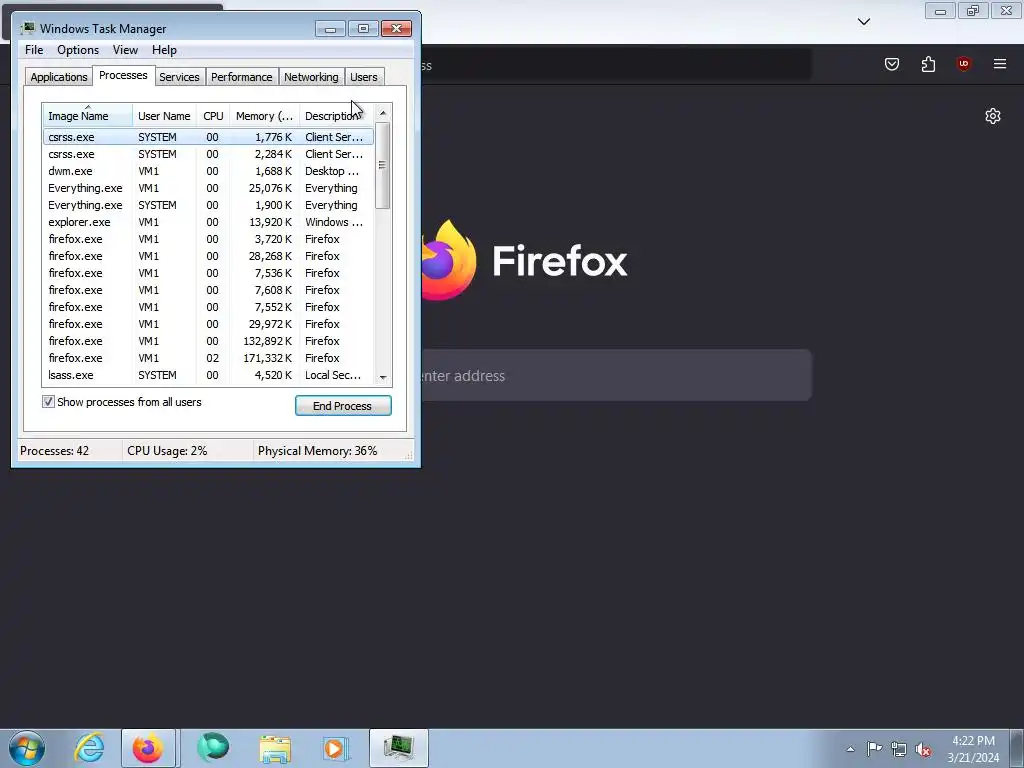Open Action Center flag icon

[874, 749]
